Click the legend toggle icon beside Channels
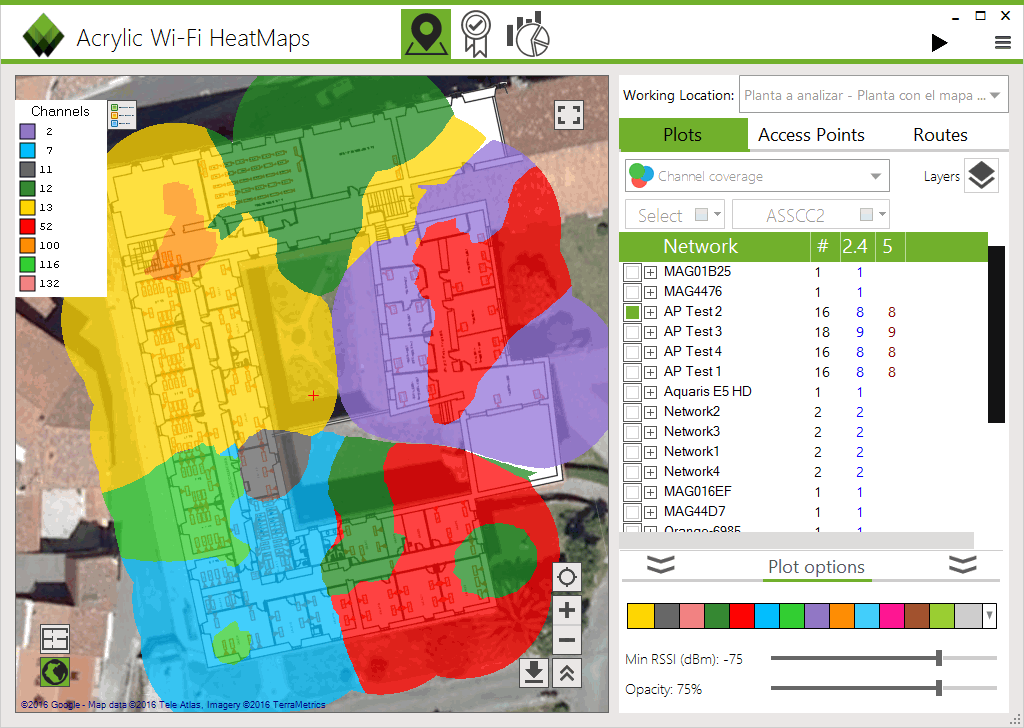Image resolution: width=1024 pixels, height=728 pixels. (122, 115)
